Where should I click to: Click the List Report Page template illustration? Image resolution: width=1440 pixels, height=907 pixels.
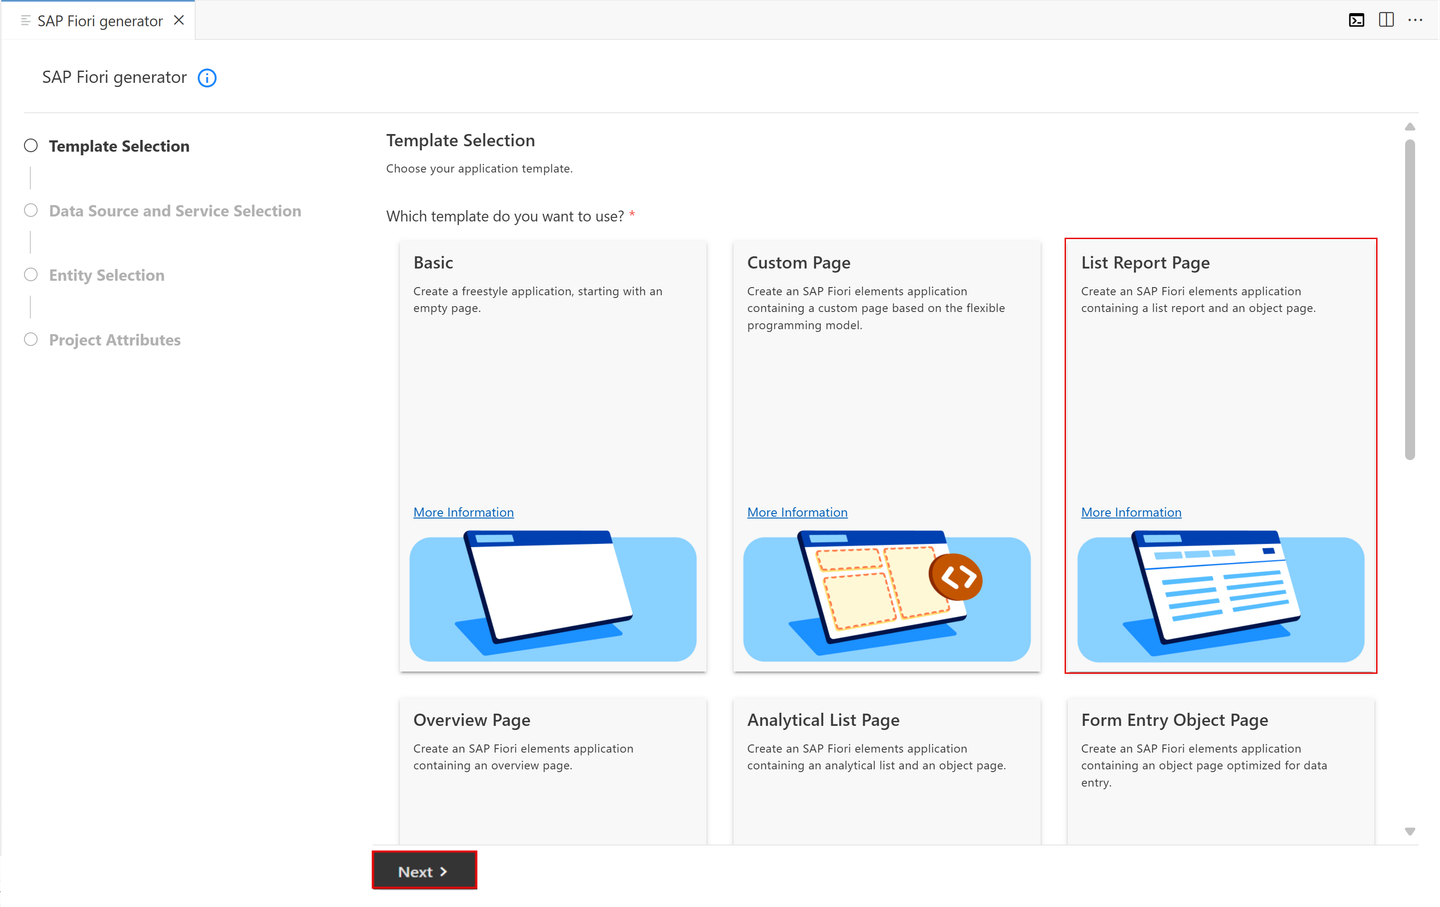1221,597
